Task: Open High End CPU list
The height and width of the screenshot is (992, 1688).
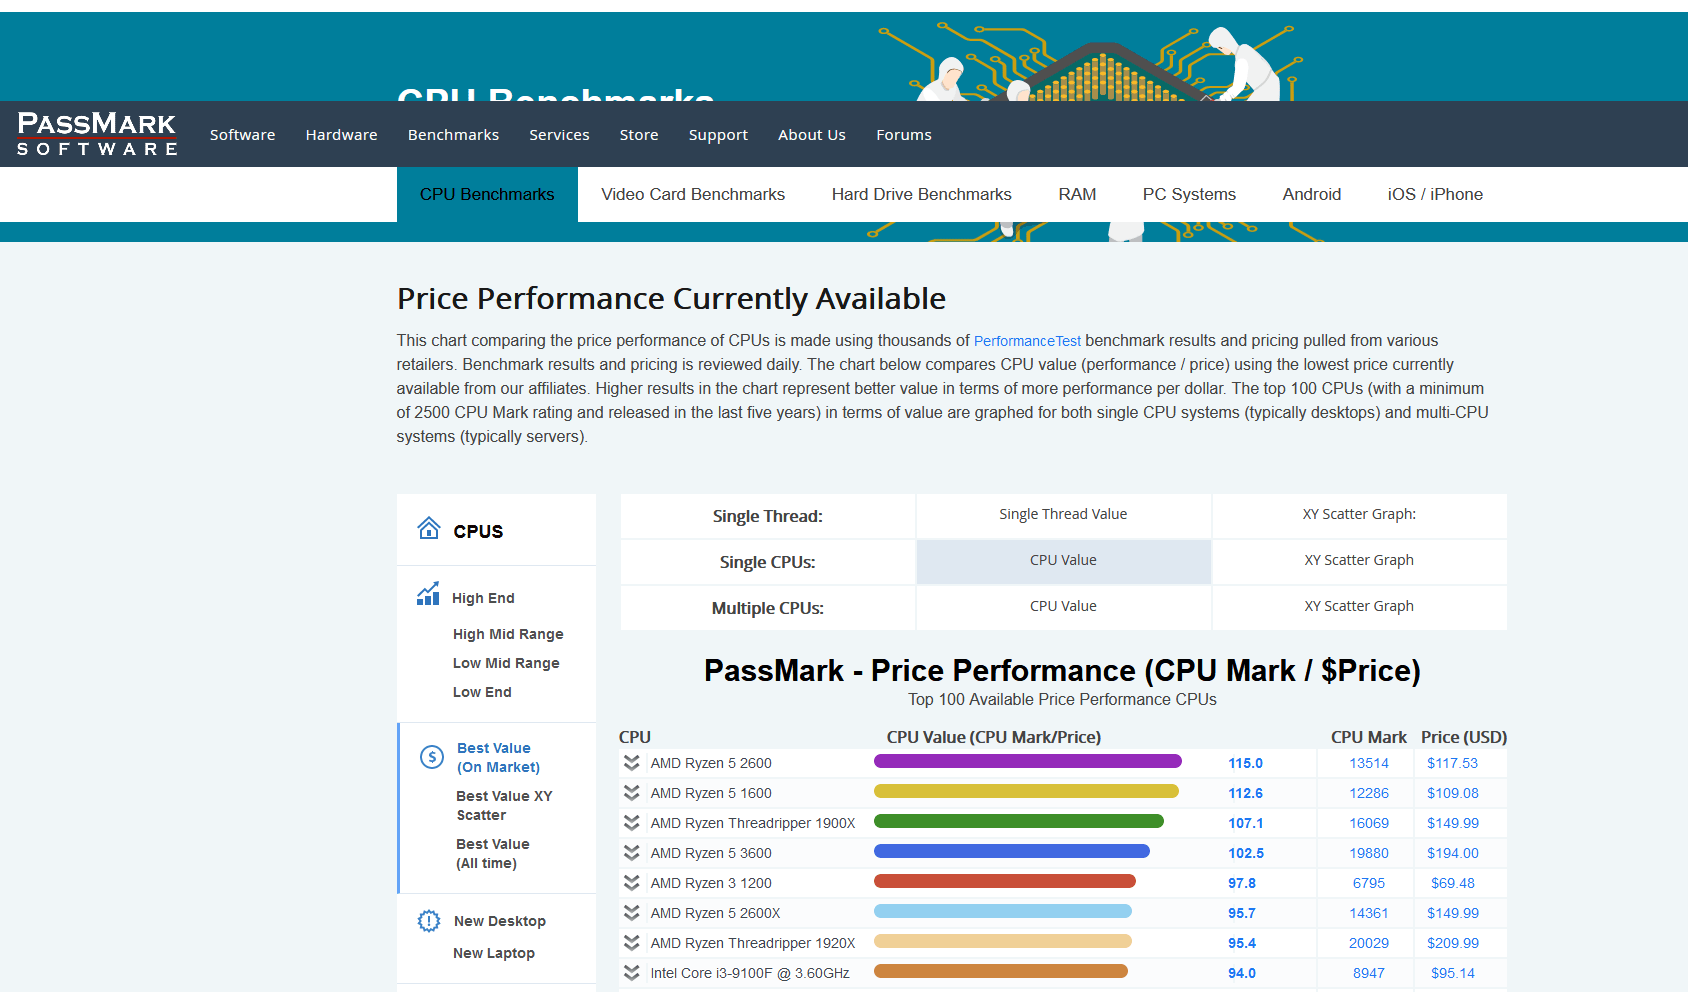Action: [x=483, y=598]
